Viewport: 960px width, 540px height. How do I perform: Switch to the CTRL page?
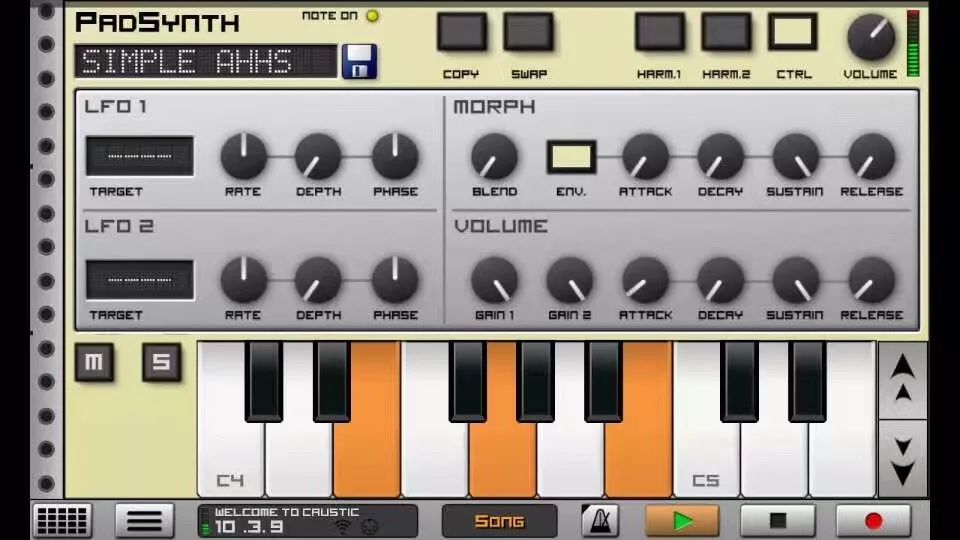click(x=792, y=32)
